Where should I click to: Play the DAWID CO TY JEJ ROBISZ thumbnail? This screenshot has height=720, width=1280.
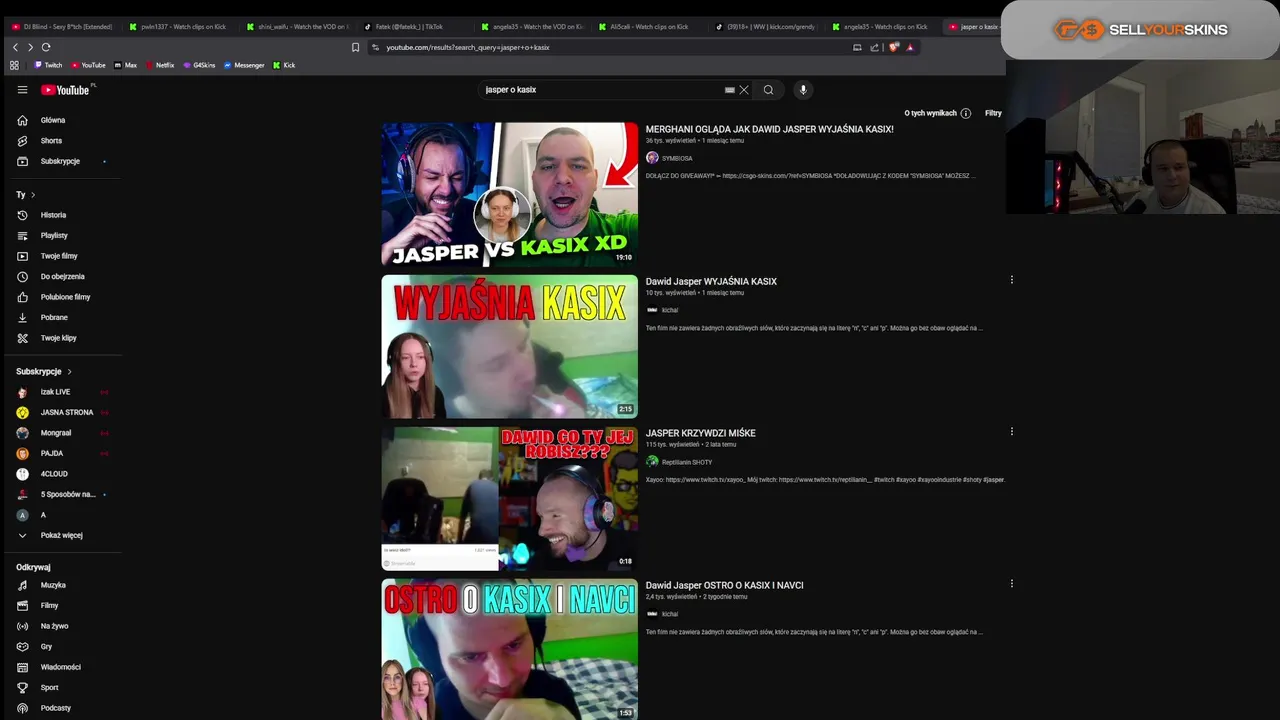click(509, 498)
